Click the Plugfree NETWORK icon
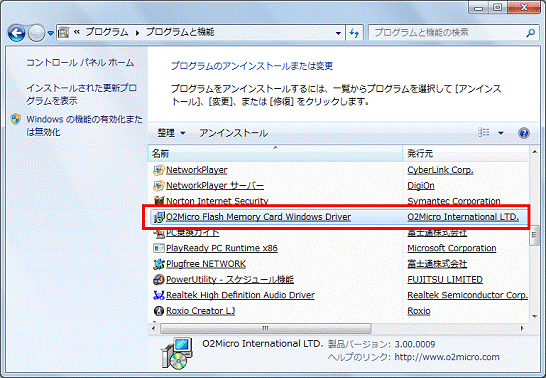 point(158,264)
